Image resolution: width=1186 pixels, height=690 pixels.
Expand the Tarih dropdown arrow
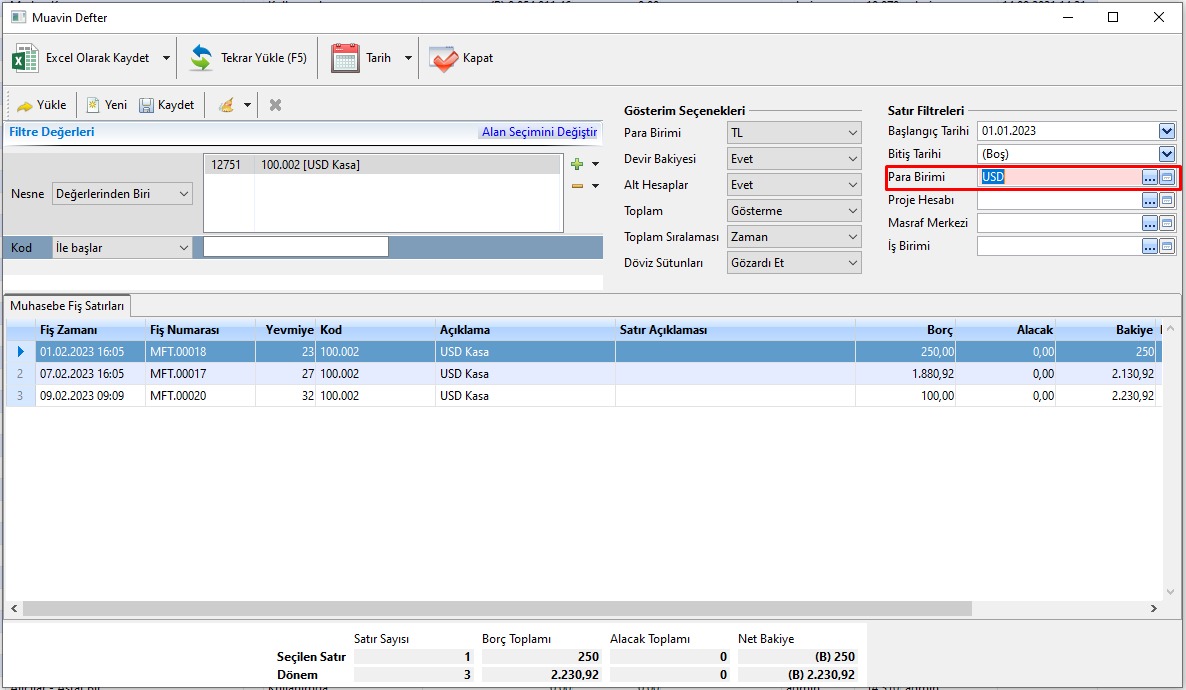[x=408, y=58]
